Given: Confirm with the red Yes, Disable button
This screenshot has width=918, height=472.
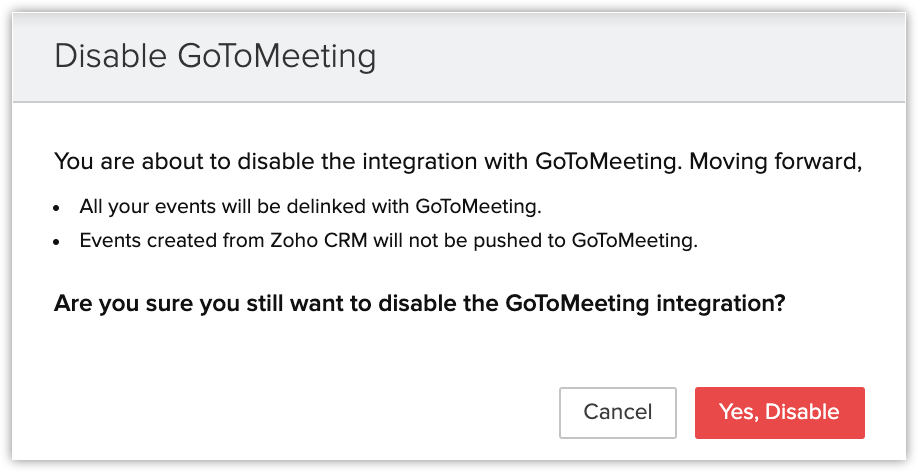Looking at the screenshot, I should pyautogui.click(x=779, y=412).
